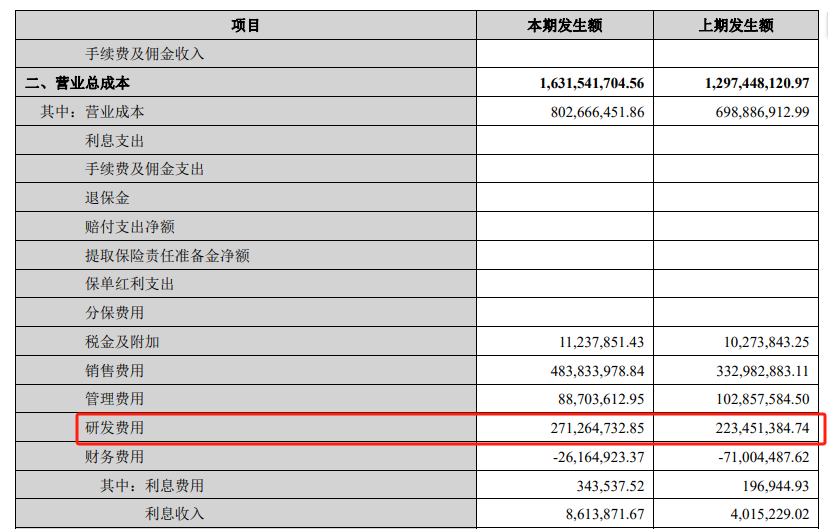828x529 pixels.
Task: Click the value 88,703,612.95
Action: pyautogui.click(x=601, y=399)
